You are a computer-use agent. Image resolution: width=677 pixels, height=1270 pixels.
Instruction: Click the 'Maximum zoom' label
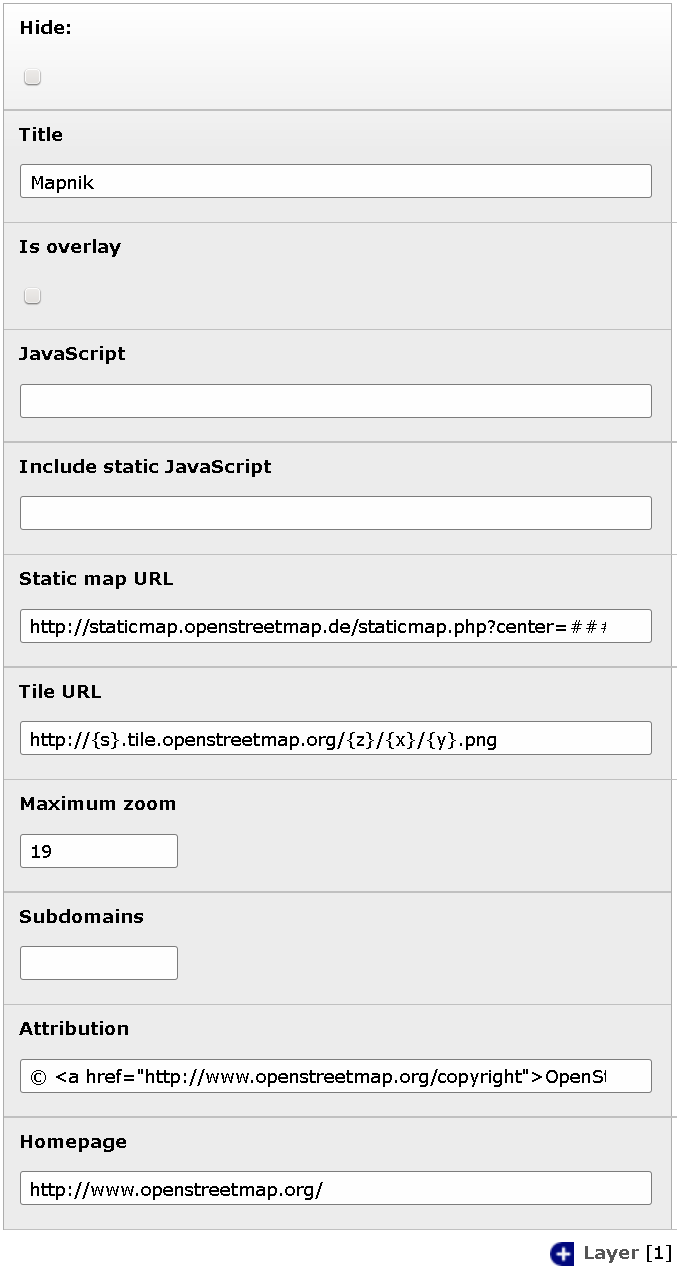[98, 803]
